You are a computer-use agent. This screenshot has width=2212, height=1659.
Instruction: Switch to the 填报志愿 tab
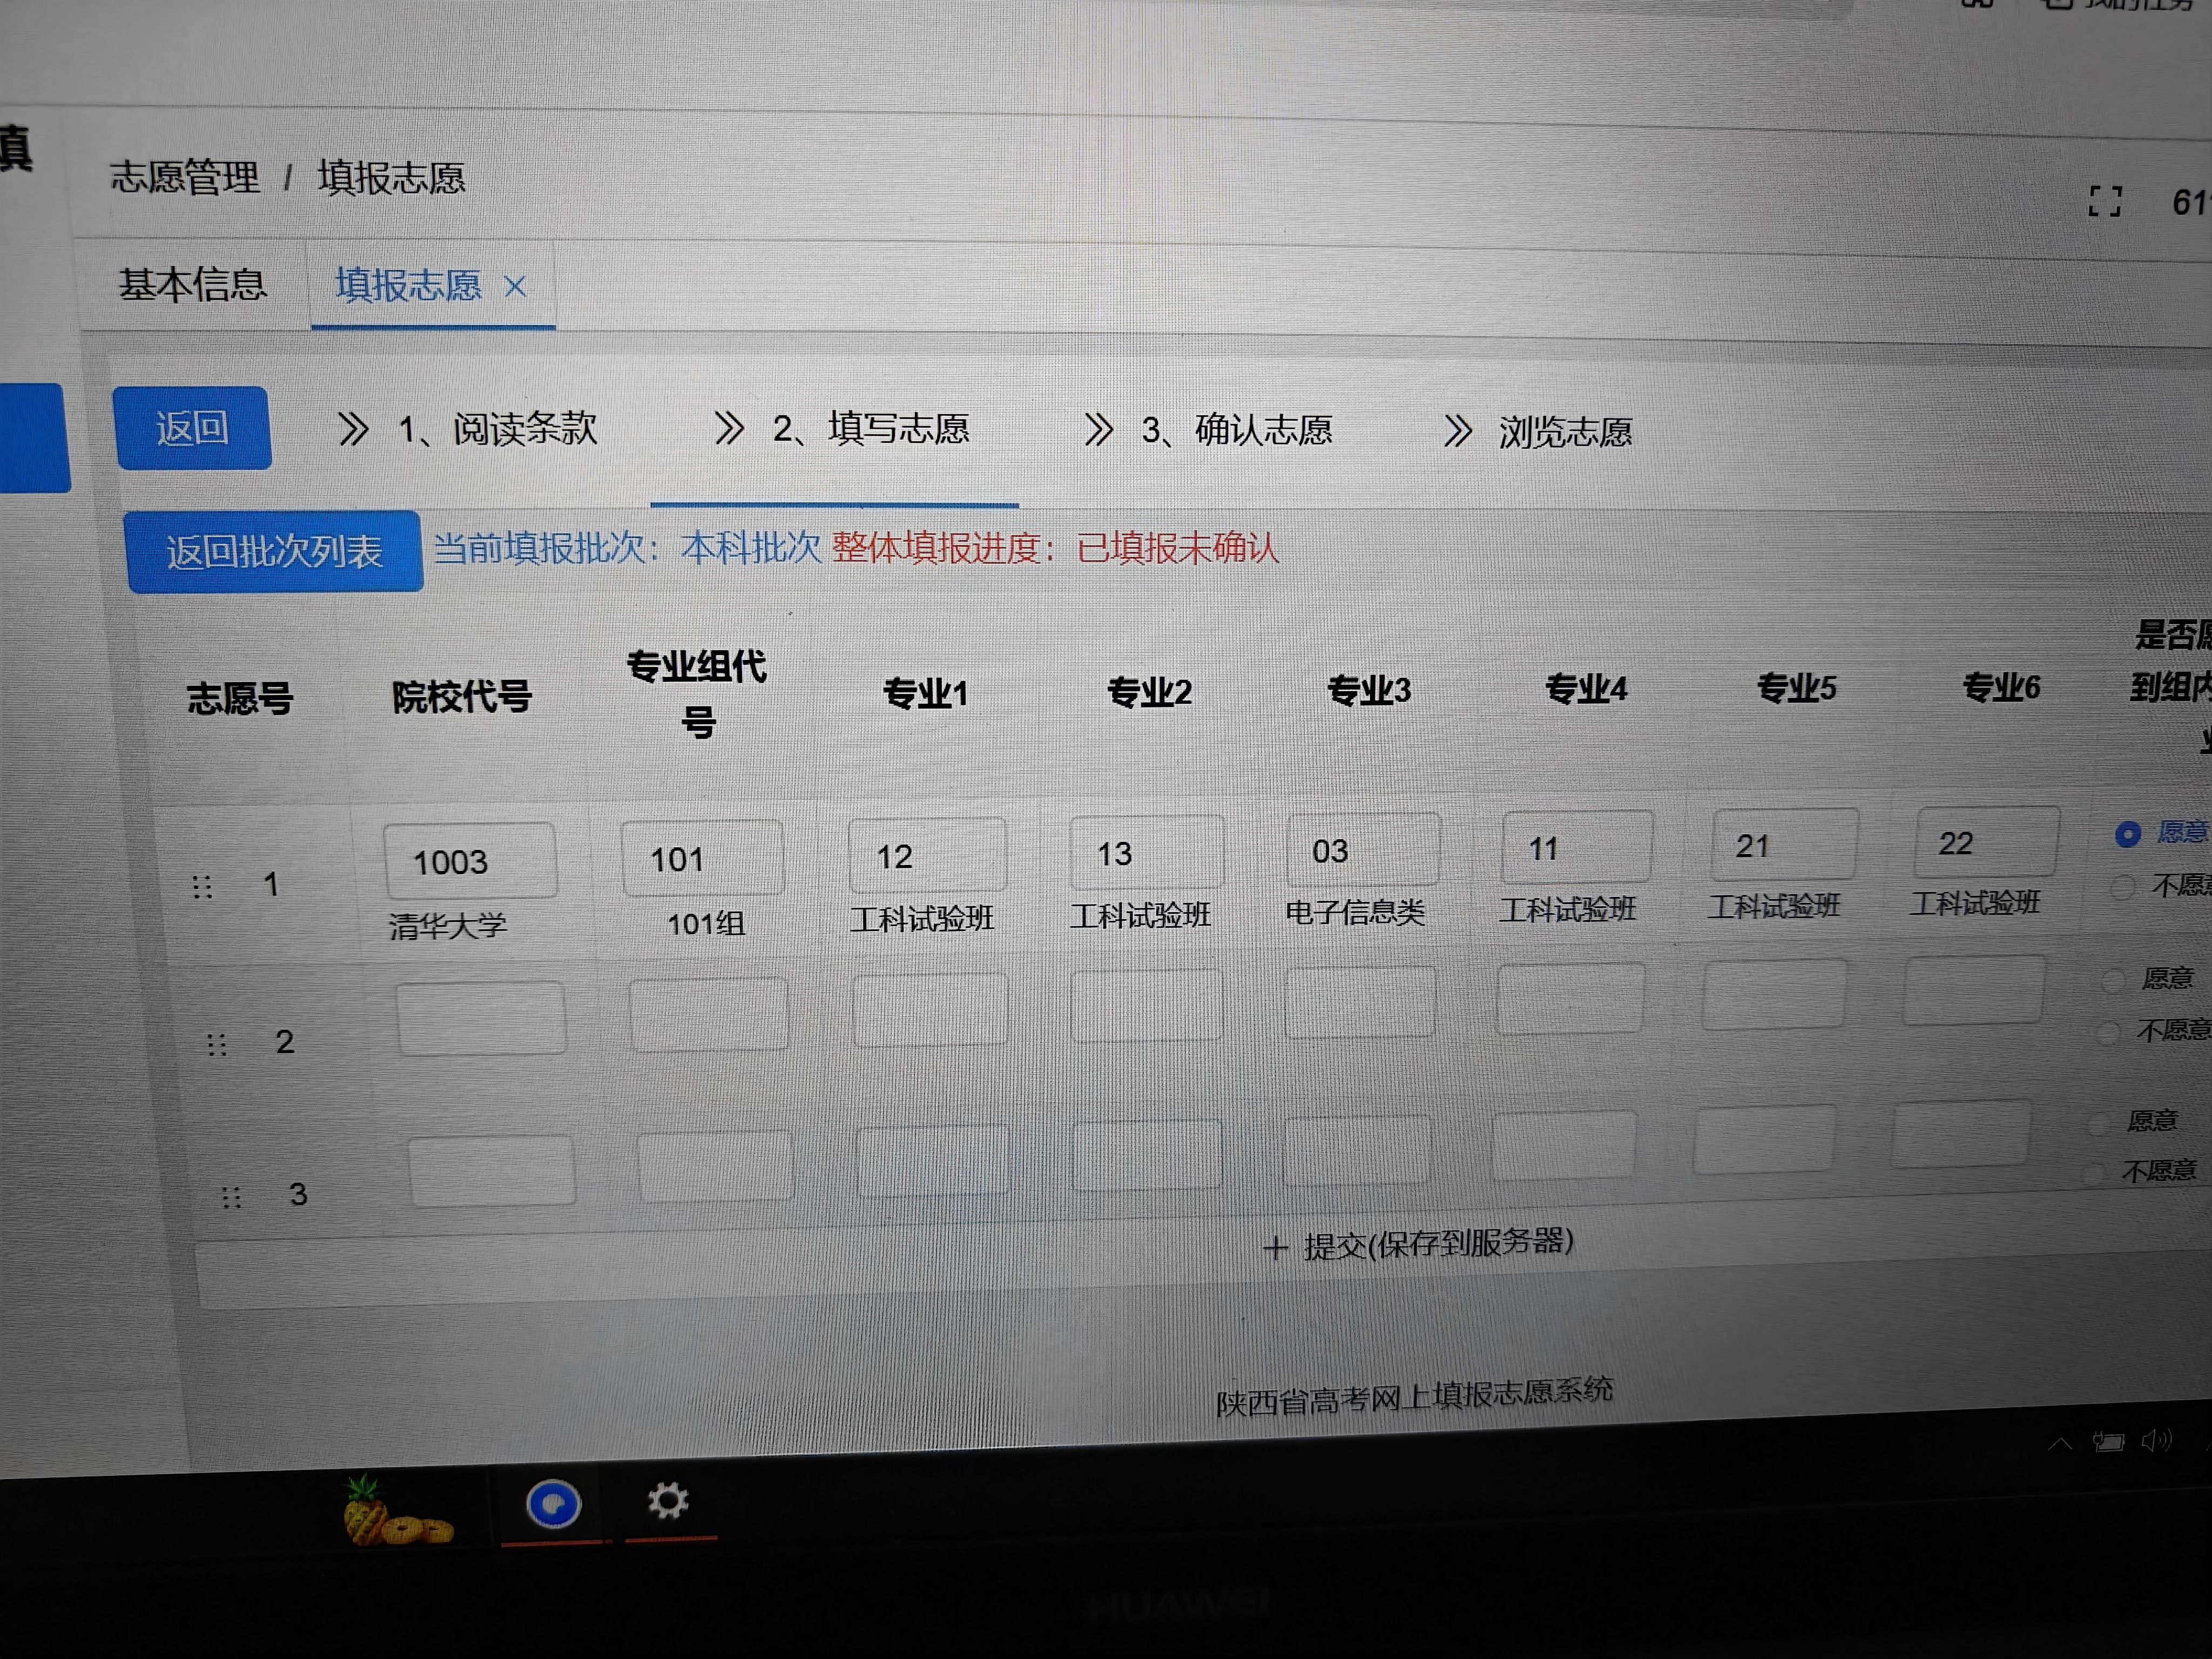[x=408, y=285]
